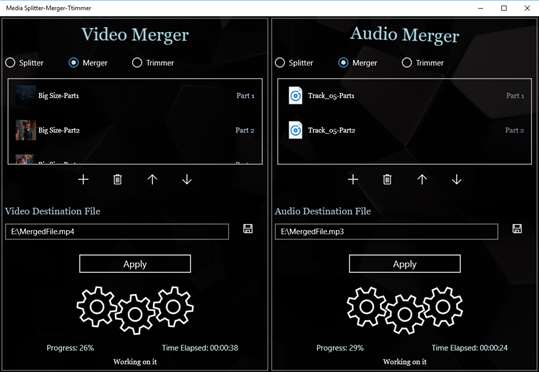This screenshot has width=539, height=372.
Task: Click the Track_05-Part1 audio file icon
Action: 295,95
